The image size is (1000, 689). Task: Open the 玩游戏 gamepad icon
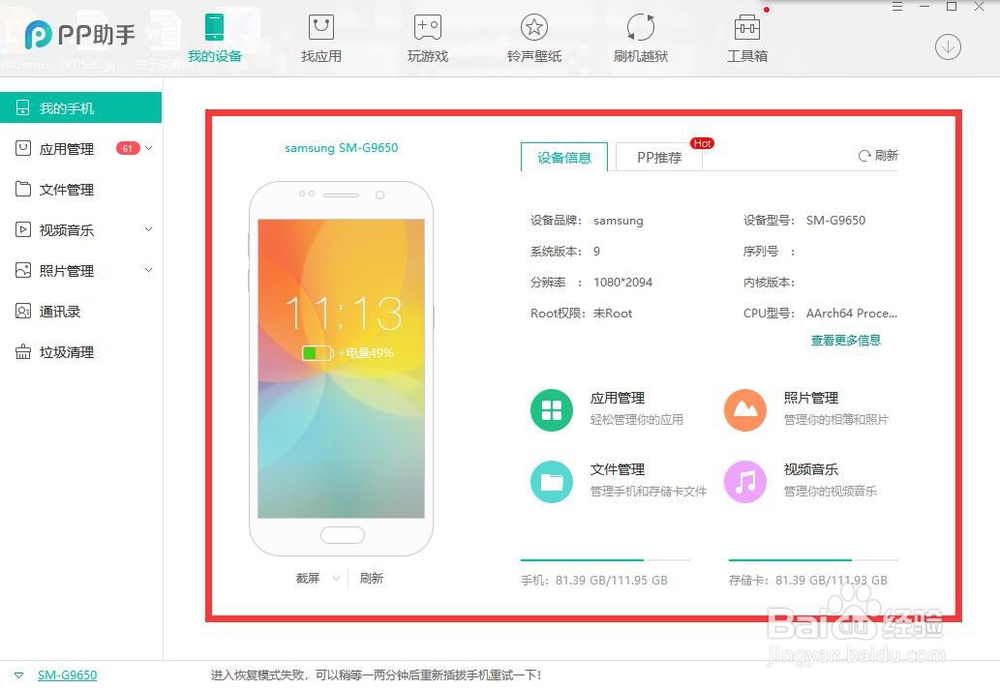pos(427,28)
